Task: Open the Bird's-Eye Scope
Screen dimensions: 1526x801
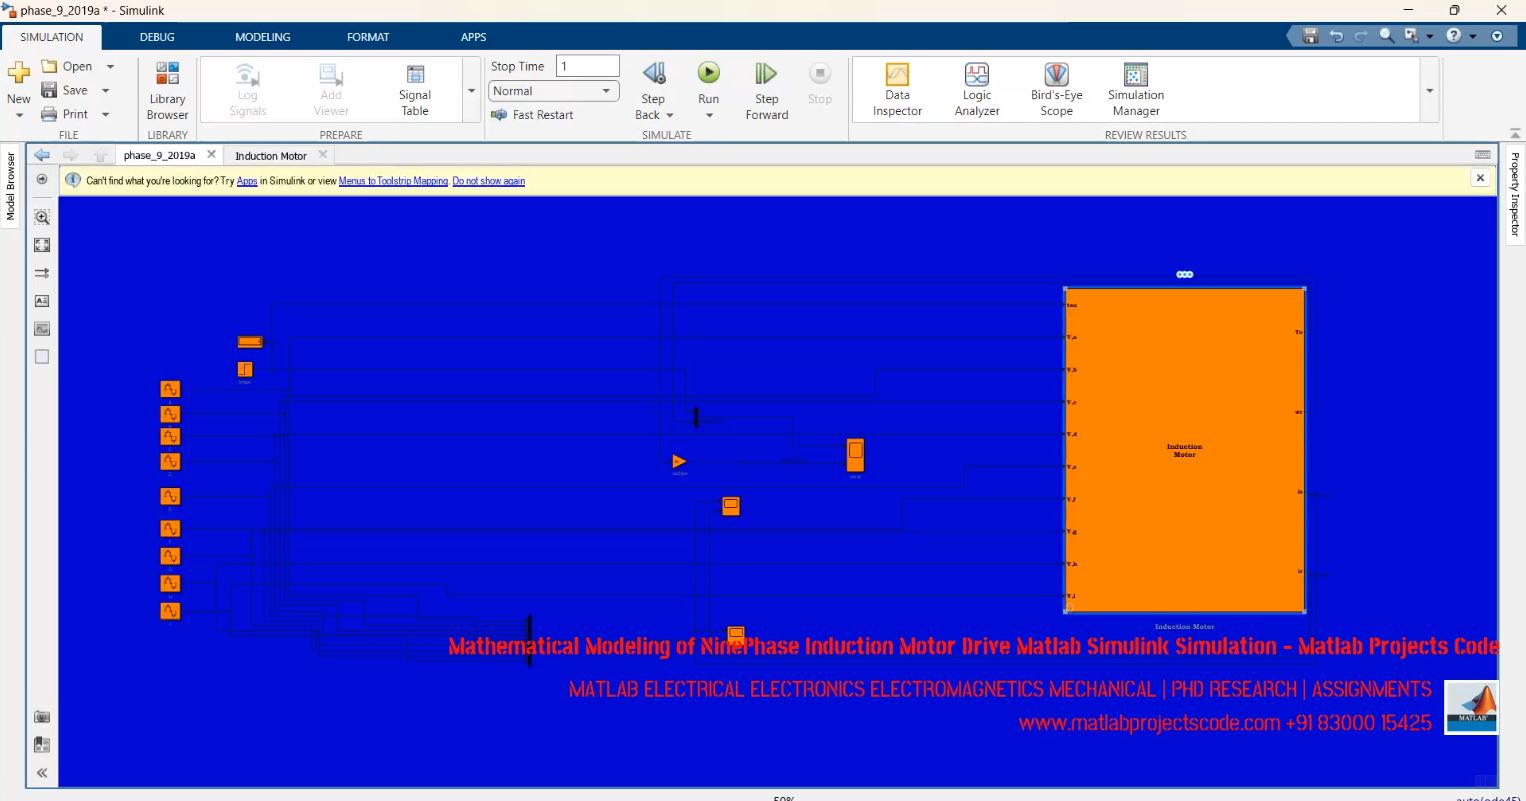Action: 1055,88
